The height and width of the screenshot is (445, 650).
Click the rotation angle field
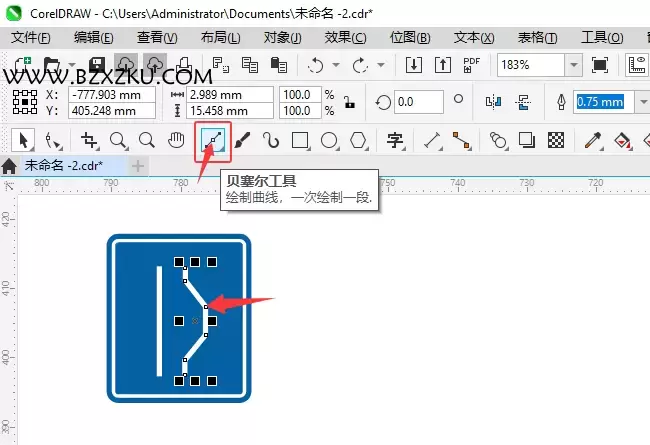point(419,102)
